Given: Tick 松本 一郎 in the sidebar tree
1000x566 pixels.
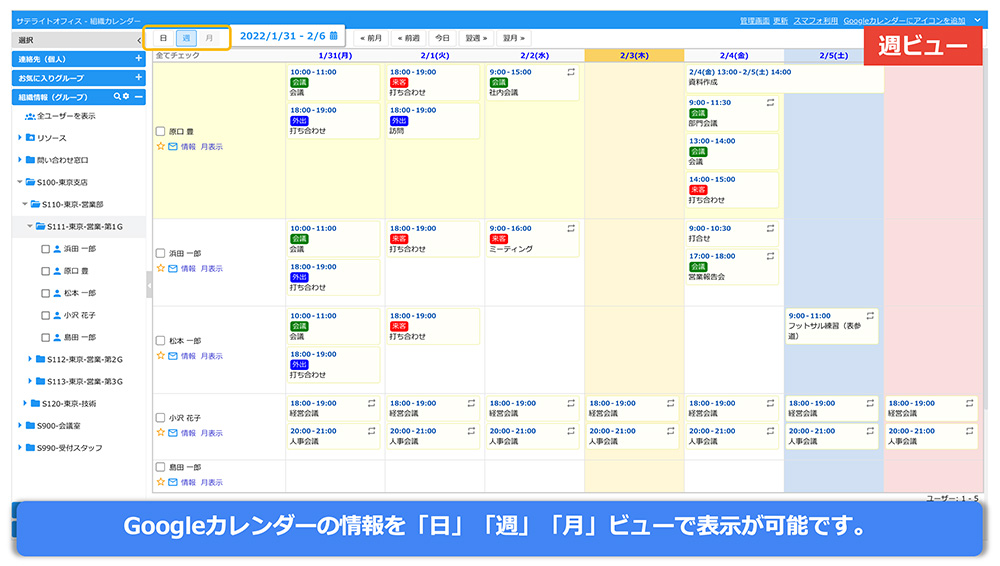Looking at the screenshot, I should coord(45,294).
